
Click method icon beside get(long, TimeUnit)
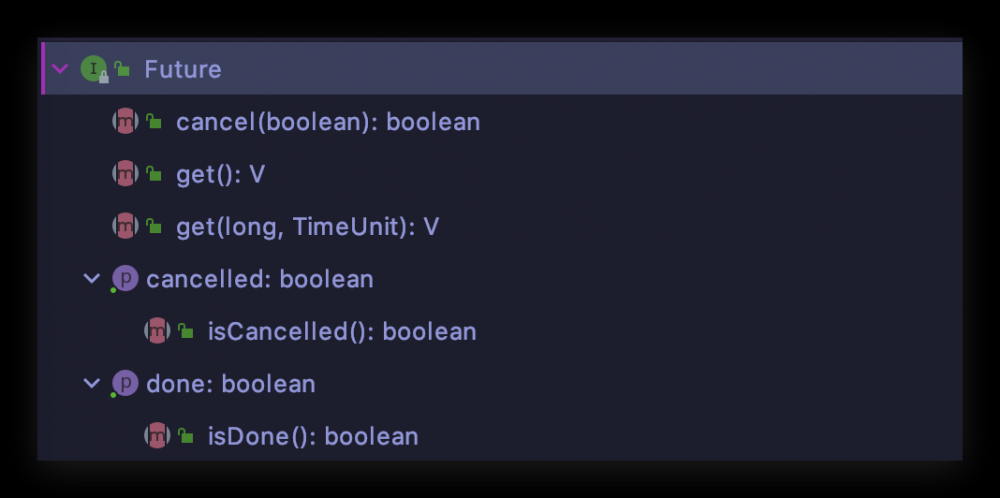click(x=125, y=227)
